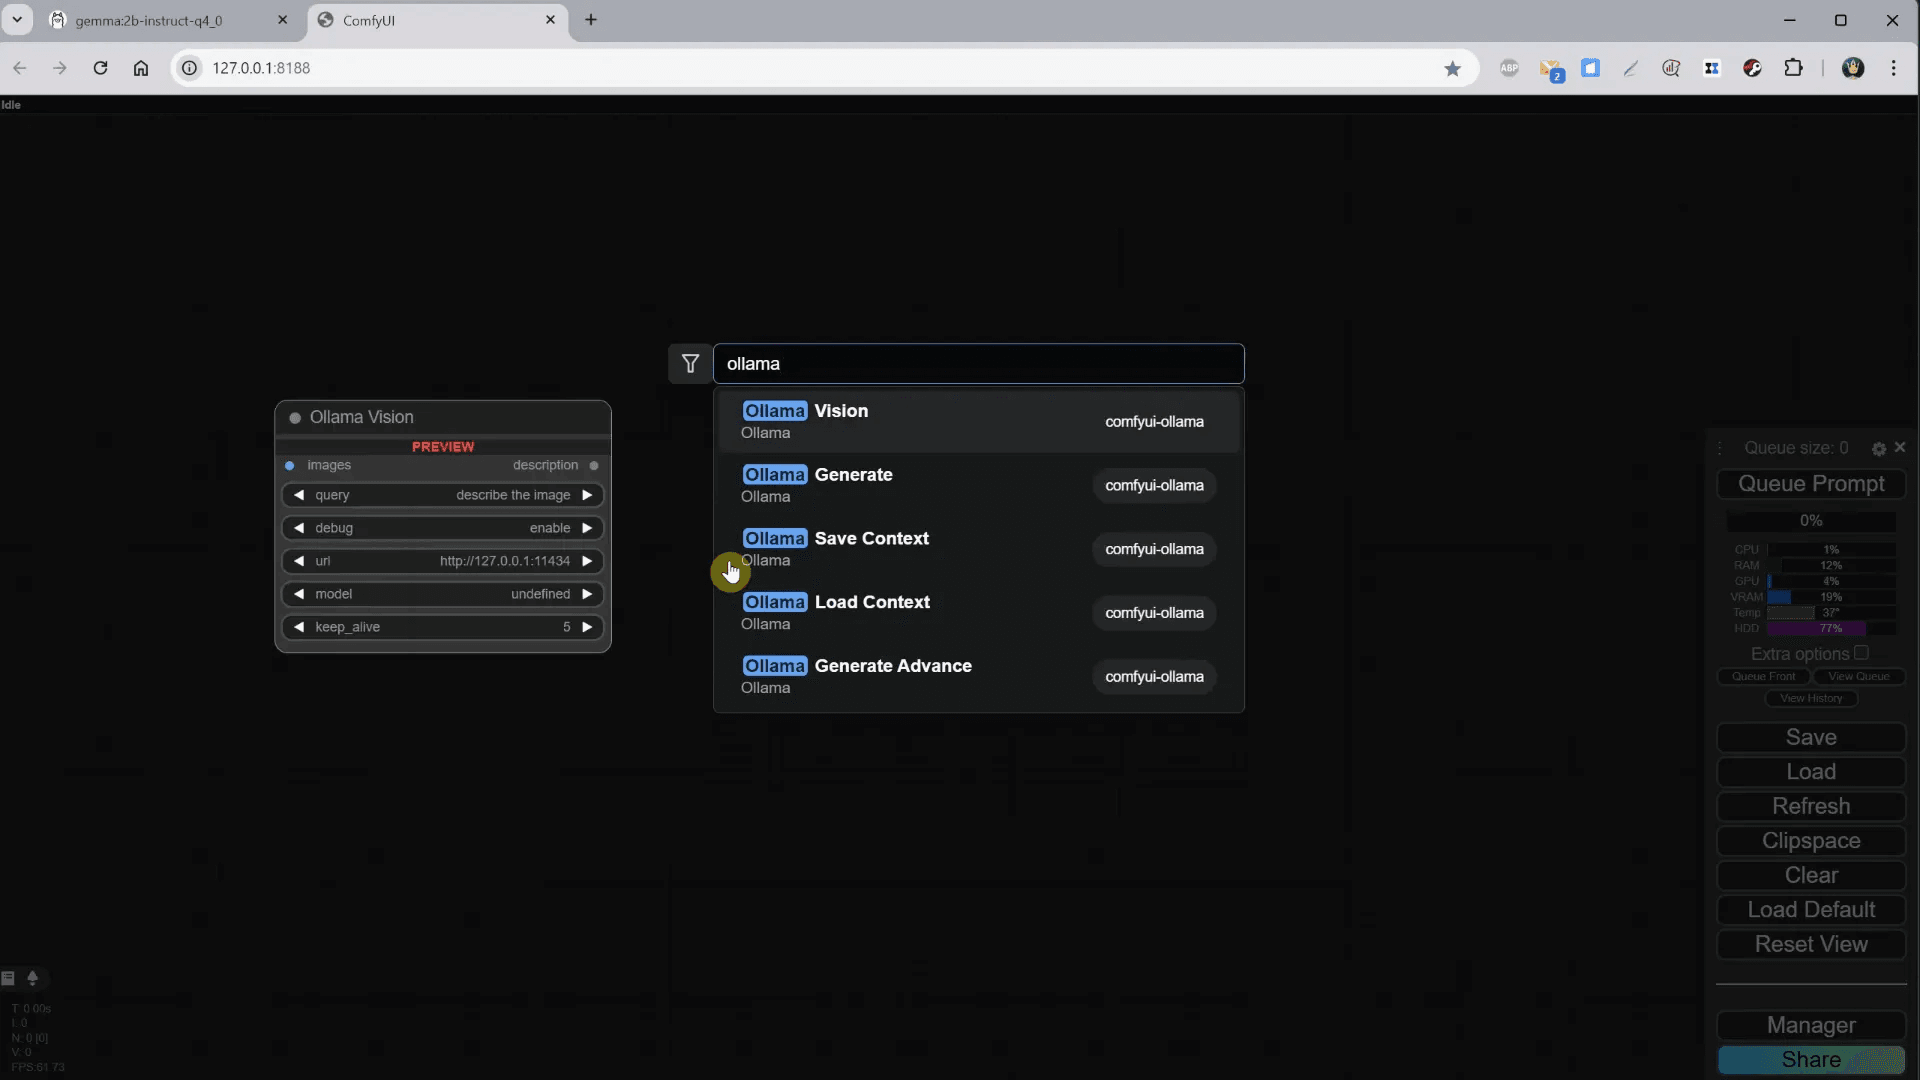Click inside the ollama search input field
Screen dimensions: 1920x1080
tap(980, 363)
